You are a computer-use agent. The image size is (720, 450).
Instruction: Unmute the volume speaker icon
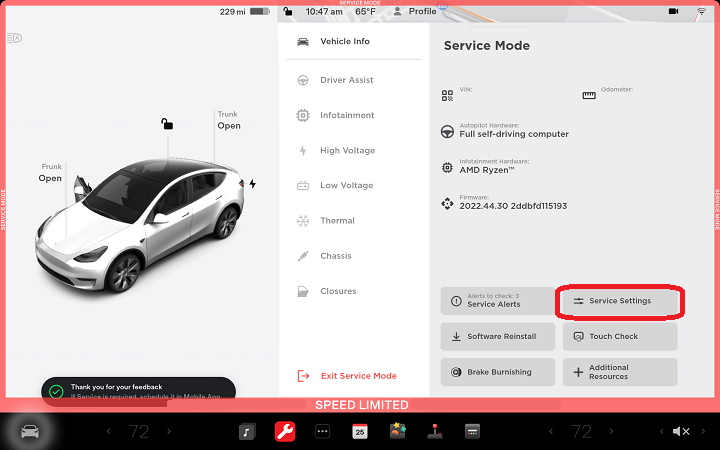click(681, 432)
